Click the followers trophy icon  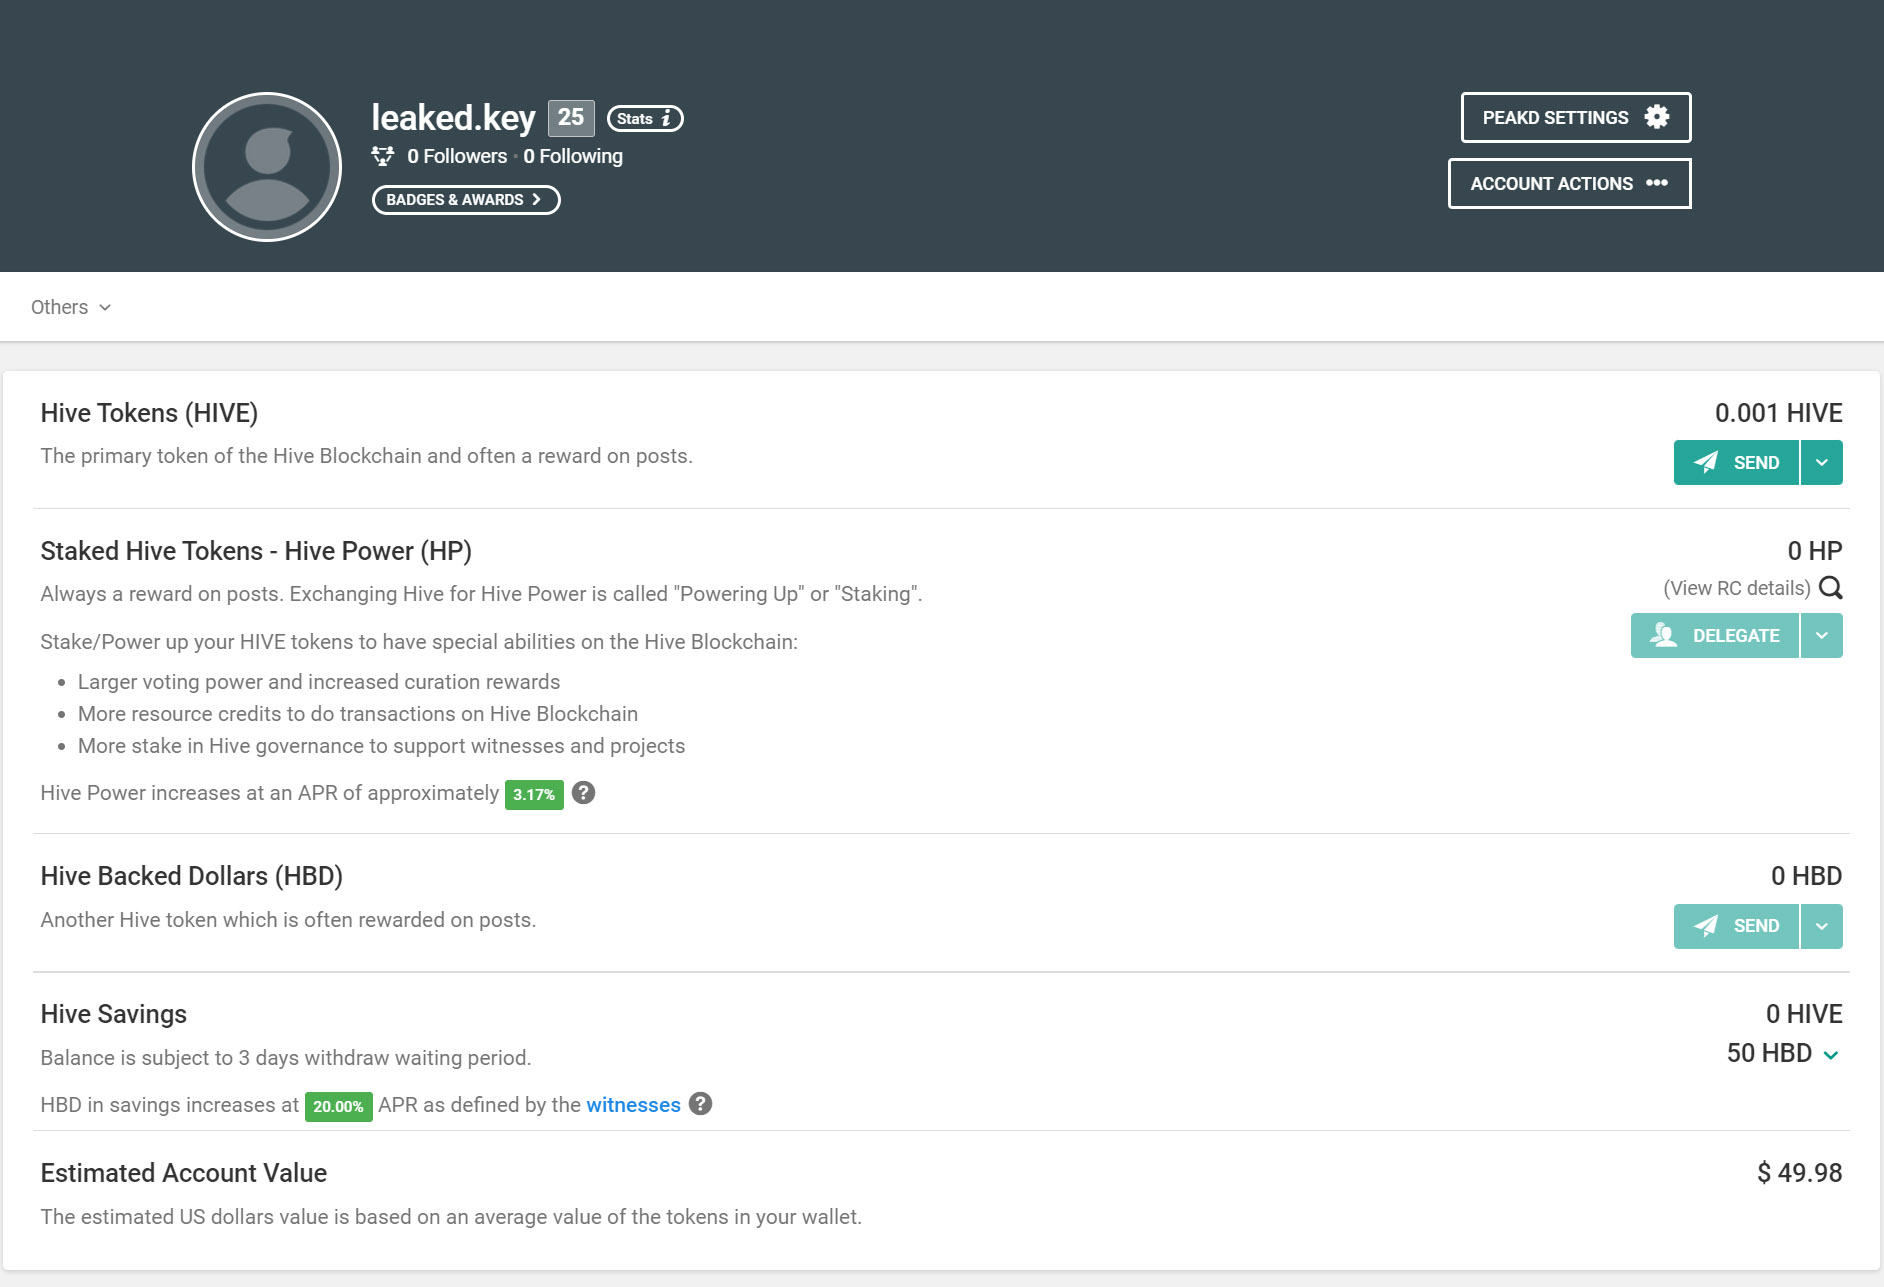[x=383, y=156]
